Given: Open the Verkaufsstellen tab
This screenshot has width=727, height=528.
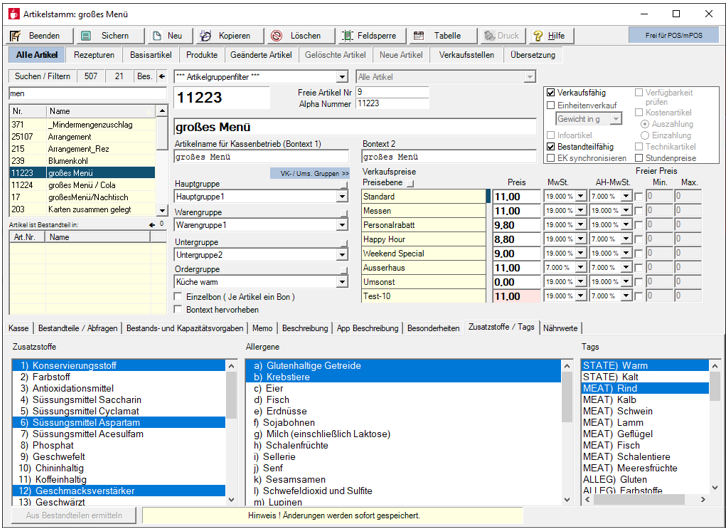Looking at the screenshot, I should point(466,55).
